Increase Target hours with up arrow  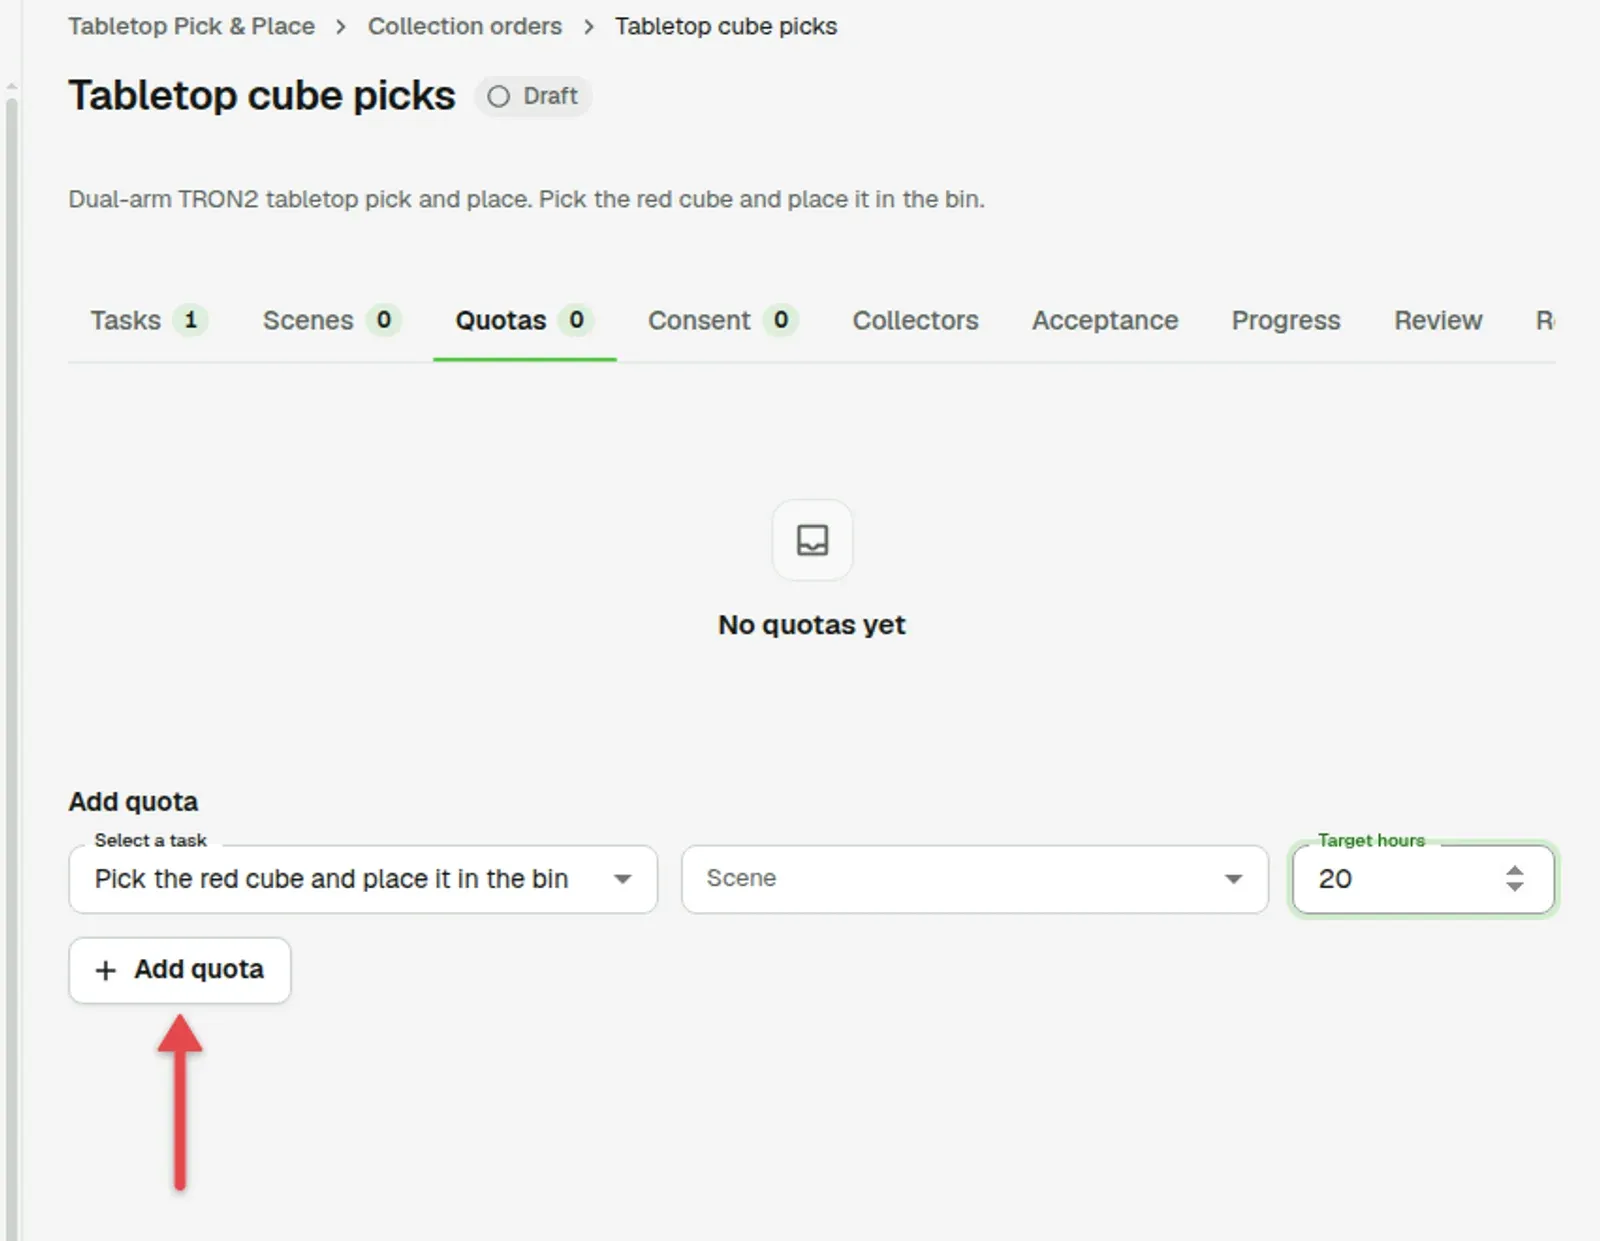click(x=1515, y=870)
